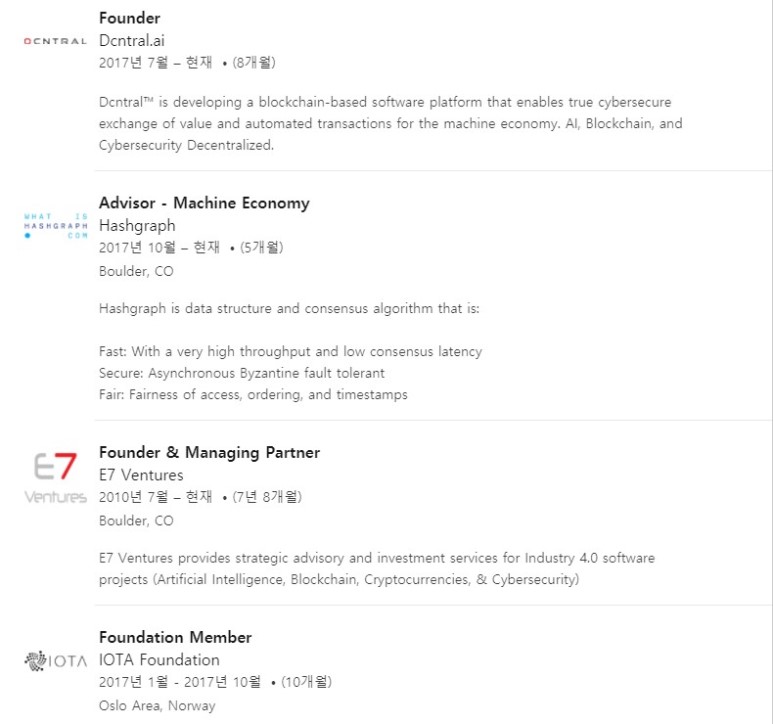Select the Advisor - Machine Economy title
The image size is (773, 724).
coord(204,203)
